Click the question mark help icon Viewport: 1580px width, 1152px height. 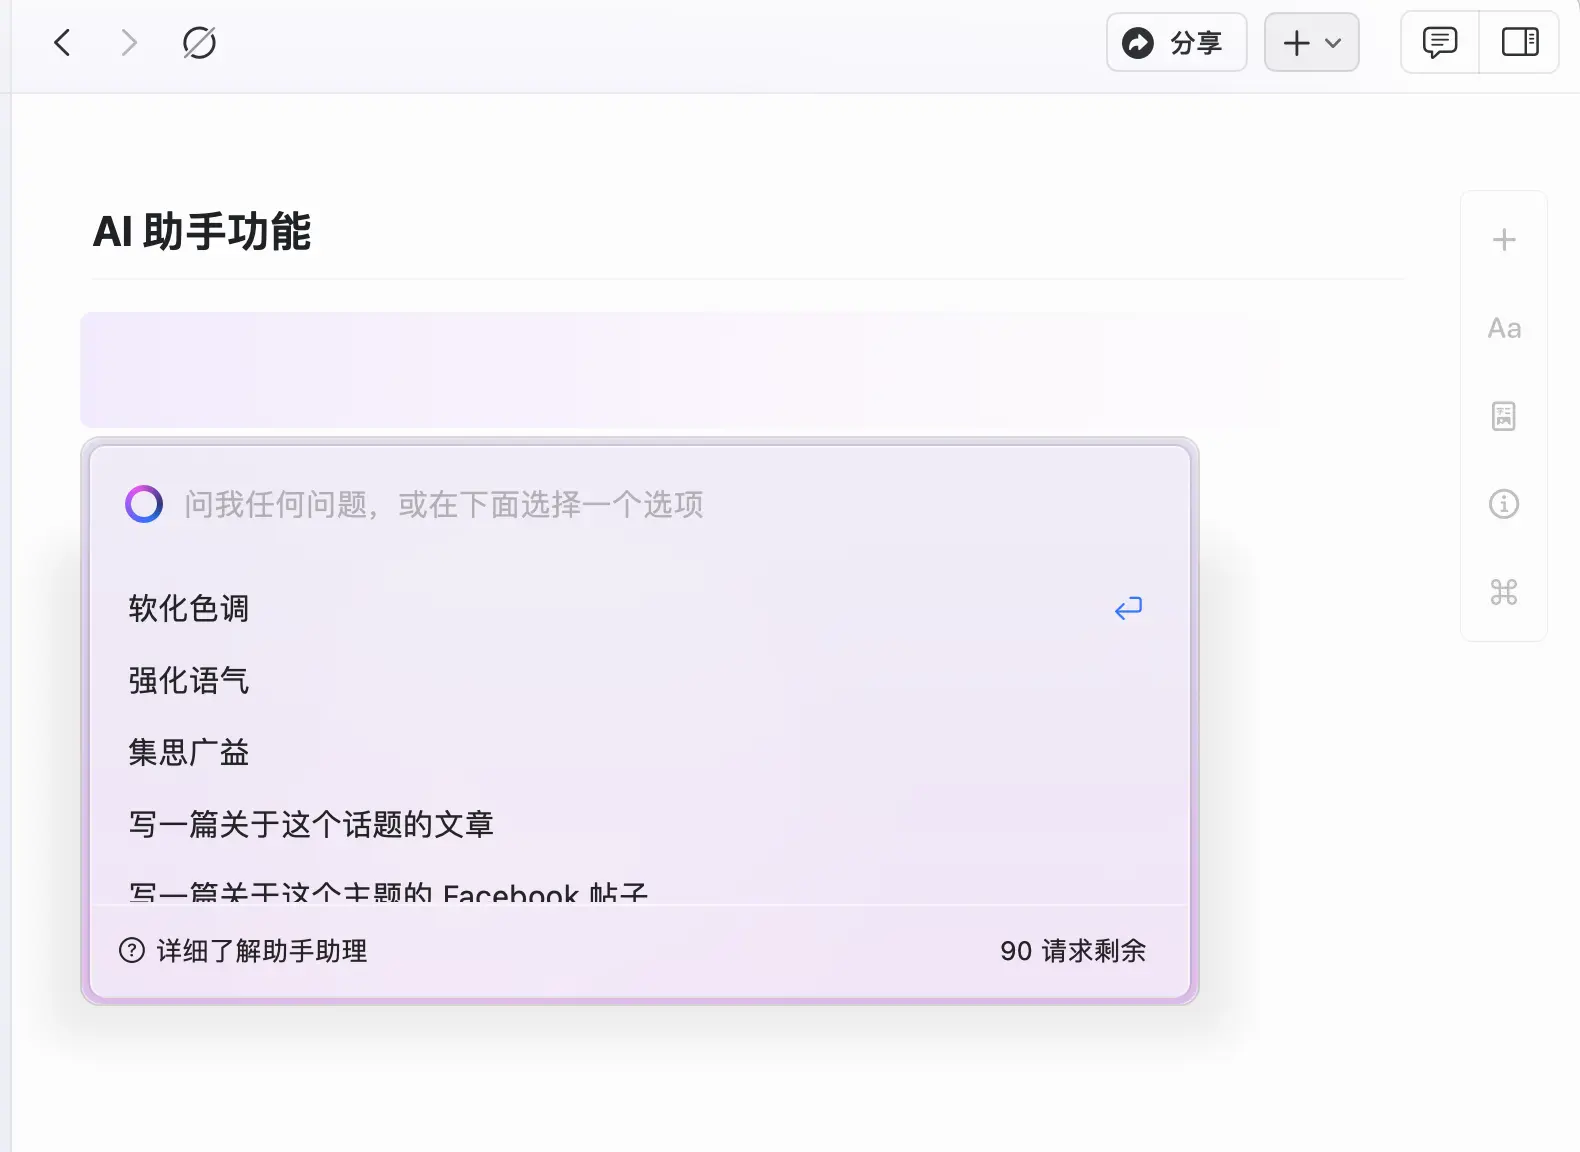[132, 950]
